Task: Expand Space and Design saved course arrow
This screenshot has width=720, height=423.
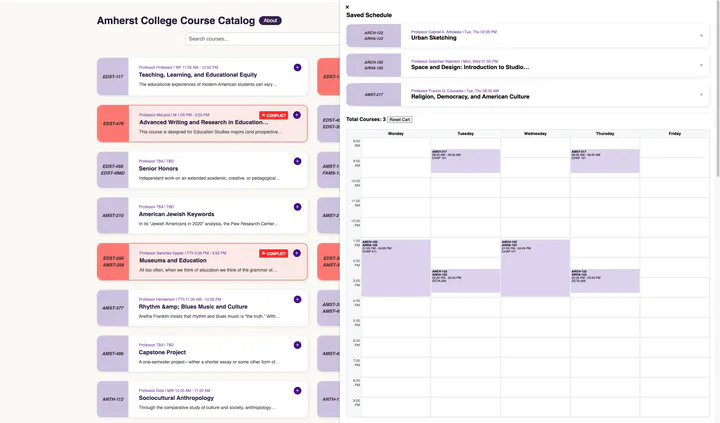Action: pyautogui.click(x=701, y=65)
